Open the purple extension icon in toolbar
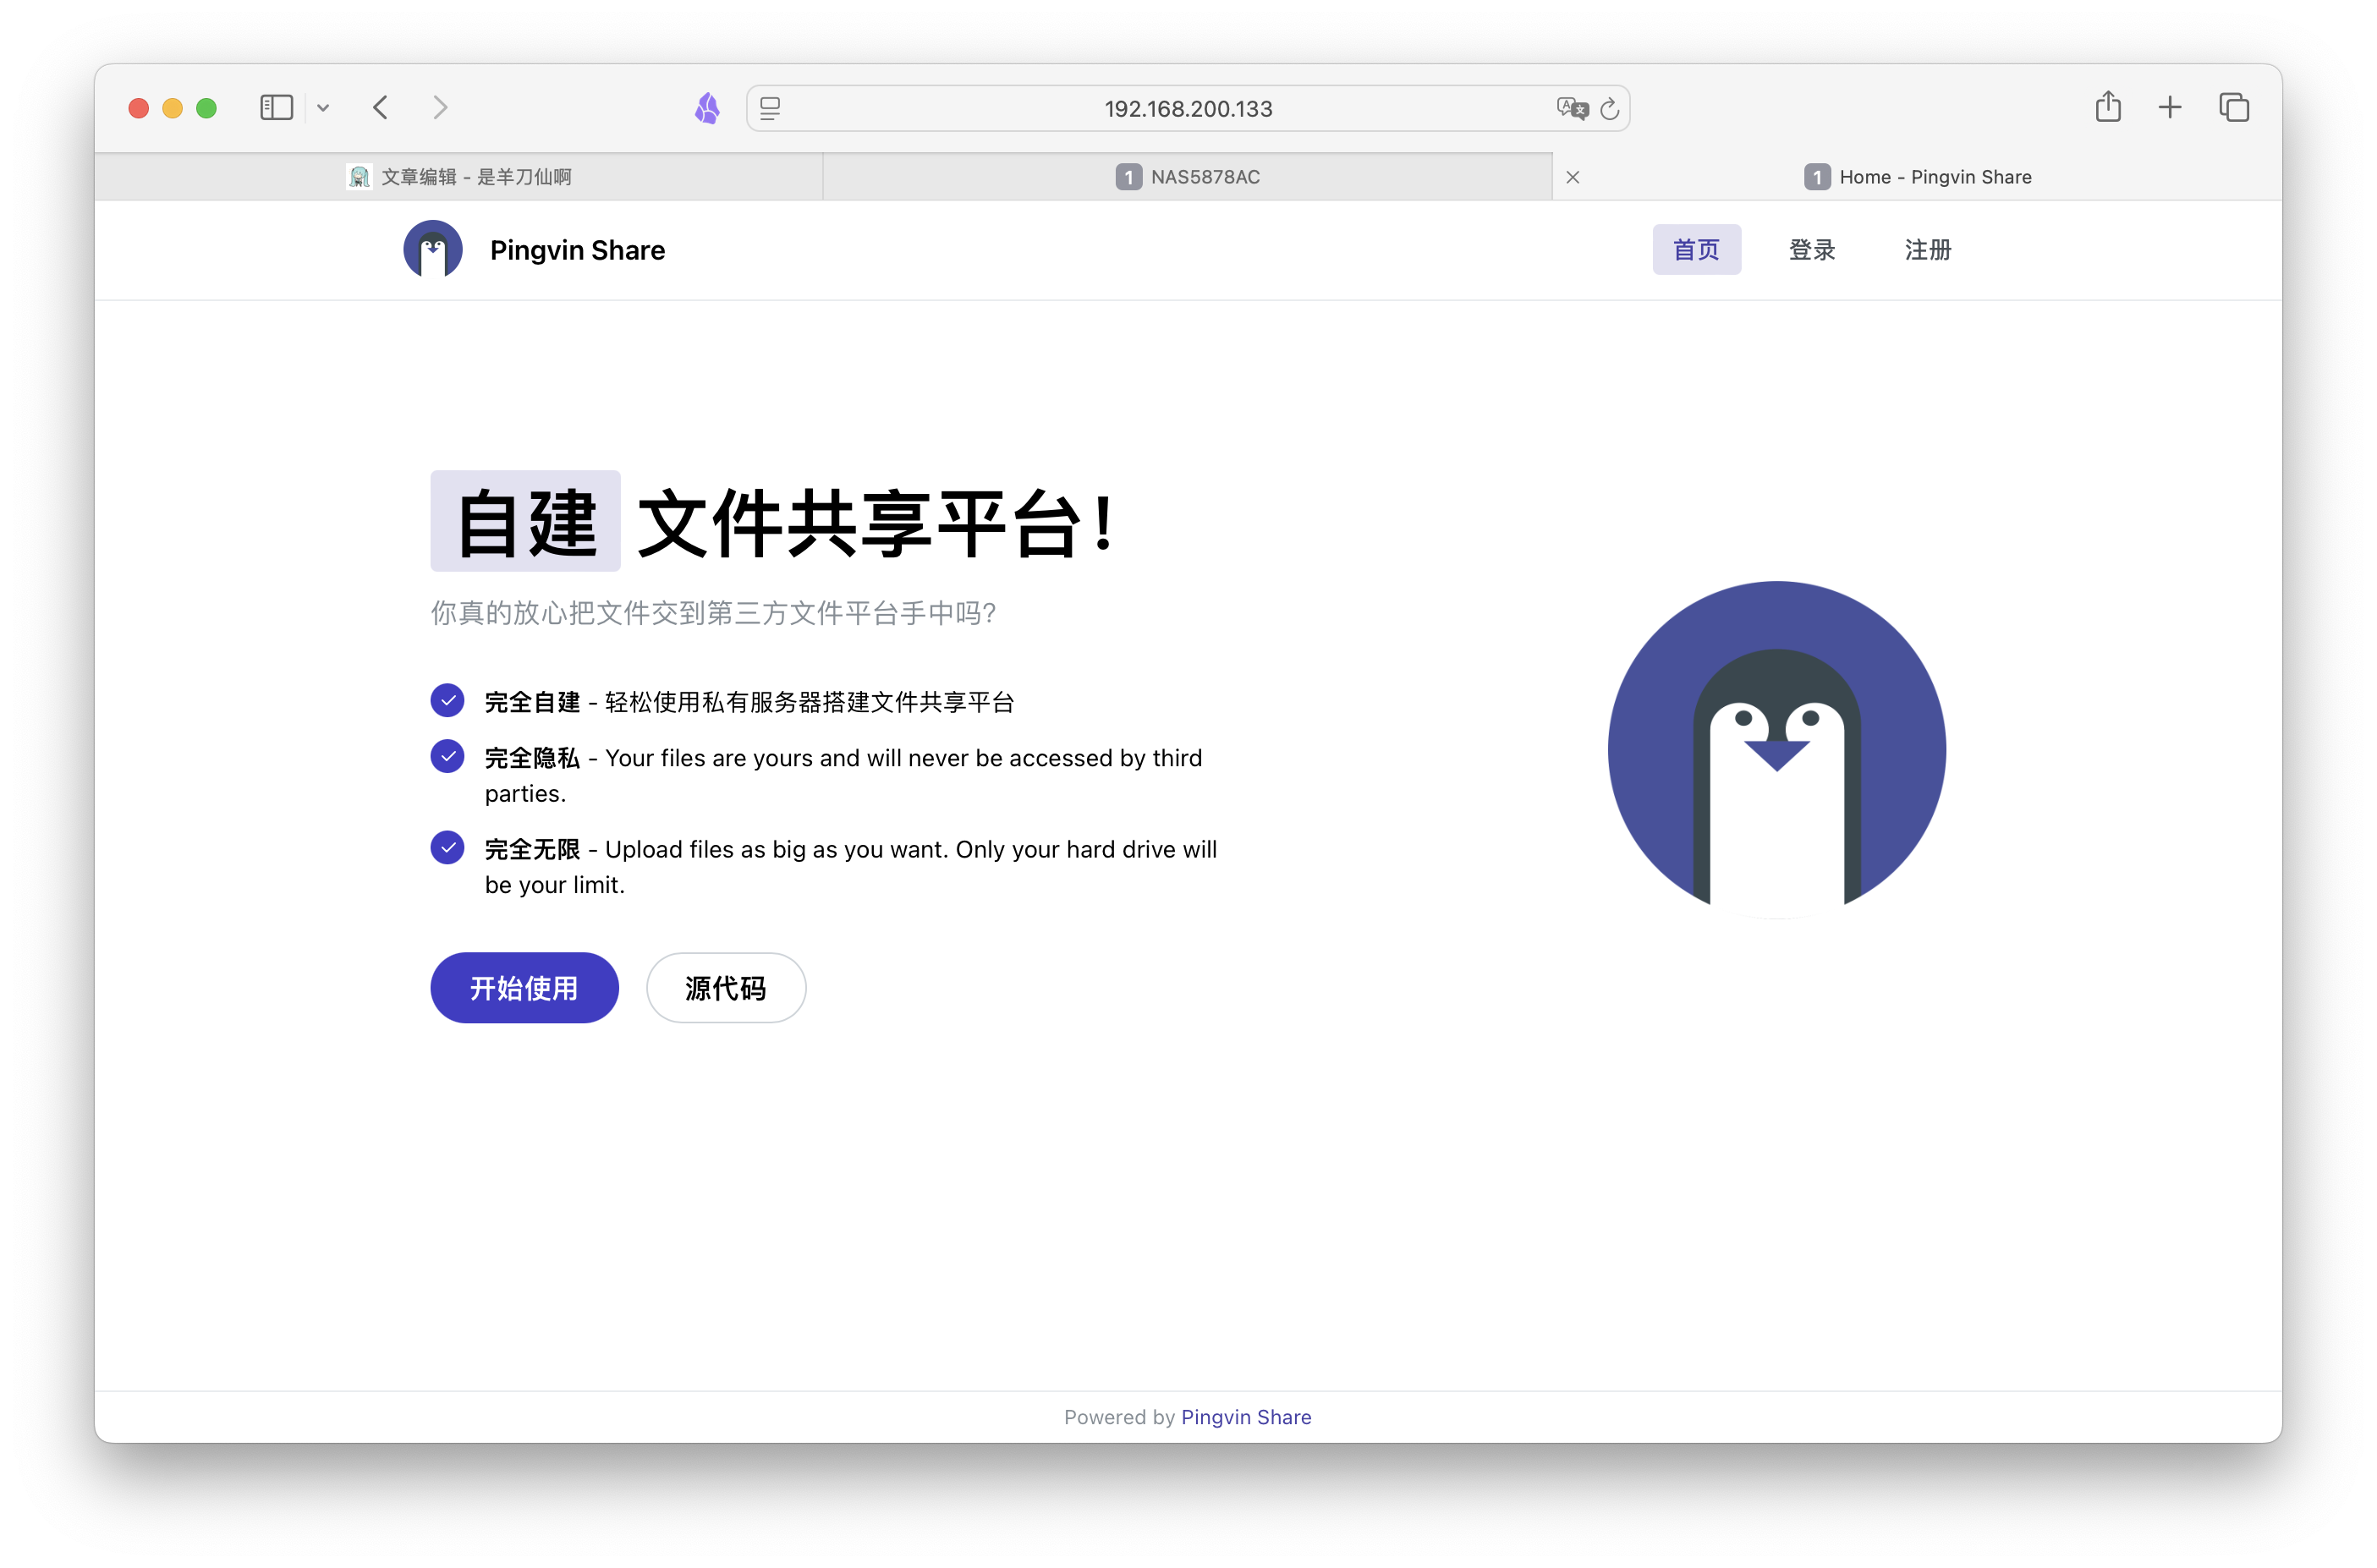This screenshot has height=1568, width=2377. [x=707, y=108]
